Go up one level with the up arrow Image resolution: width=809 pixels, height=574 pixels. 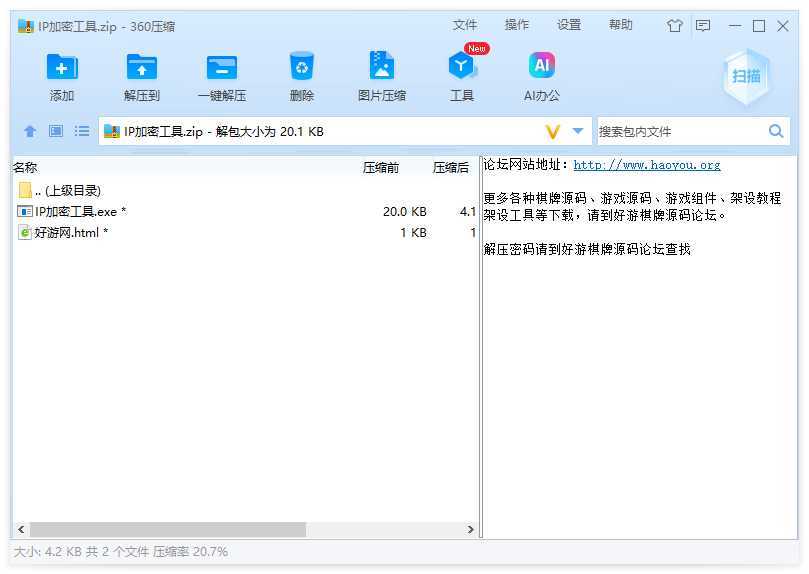pyautogui.click(x=30, y=131)
